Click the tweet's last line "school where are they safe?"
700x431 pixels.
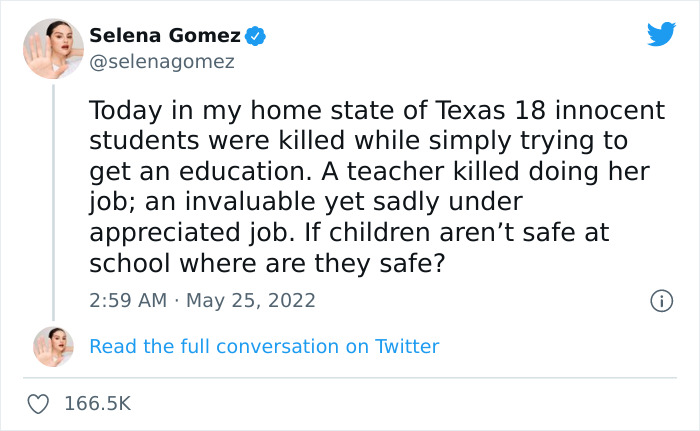pyautogui.click(x=264, y=264)
